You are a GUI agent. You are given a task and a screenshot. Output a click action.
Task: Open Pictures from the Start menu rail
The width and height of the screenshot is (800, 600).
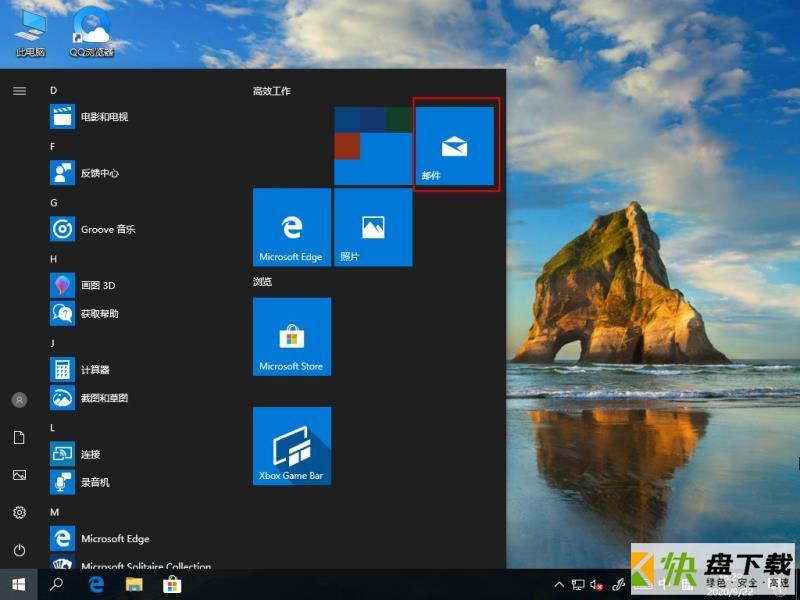coord(19,475)
